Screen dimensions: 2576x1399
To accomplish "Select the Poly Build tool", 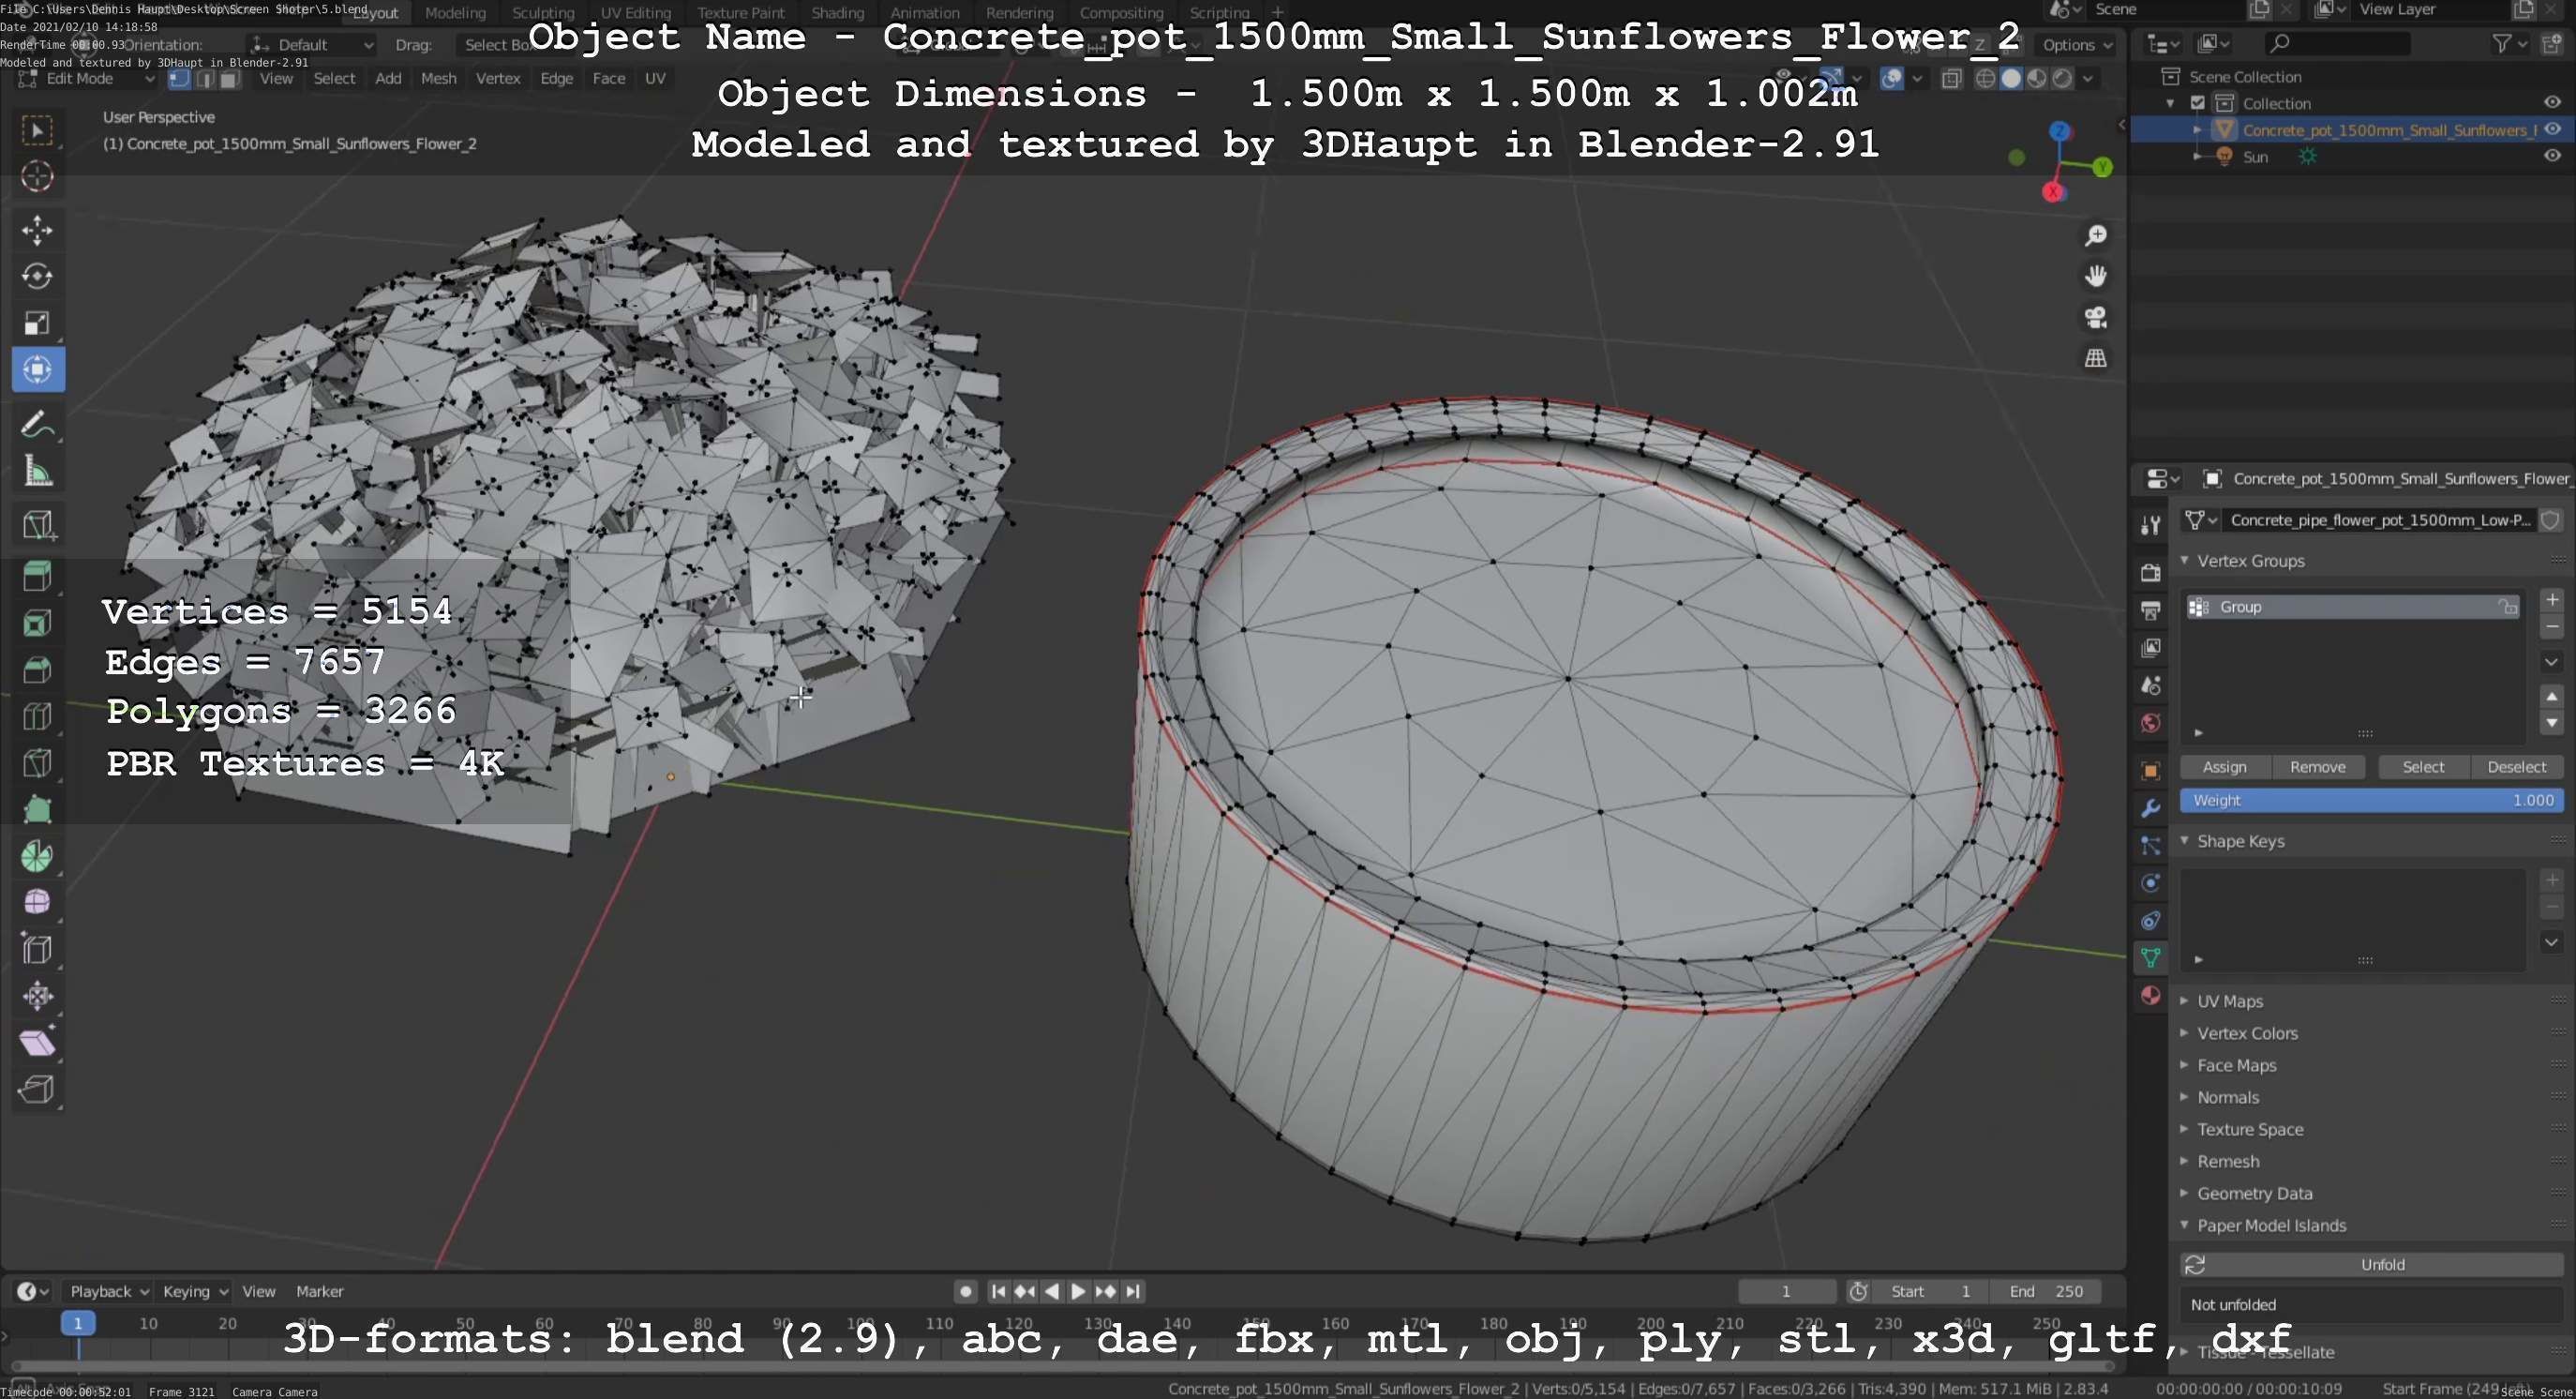I will [x=37, y=809].
